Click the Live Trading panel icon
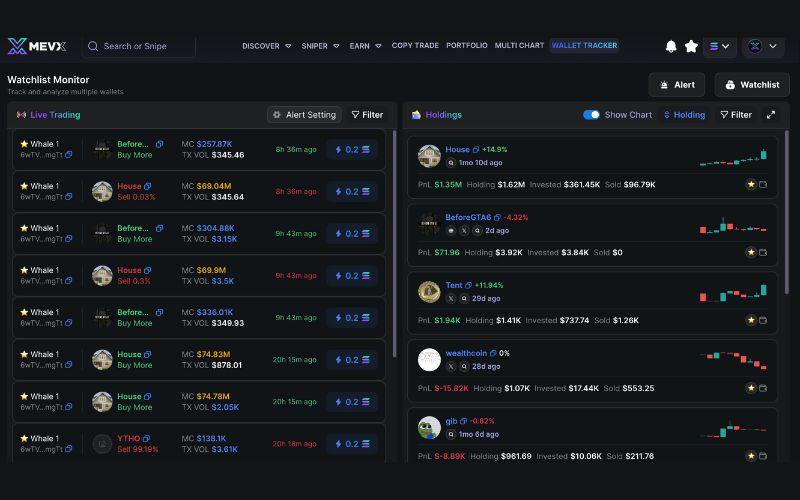Viewport: 800px width, 500px height. point(21,115)
